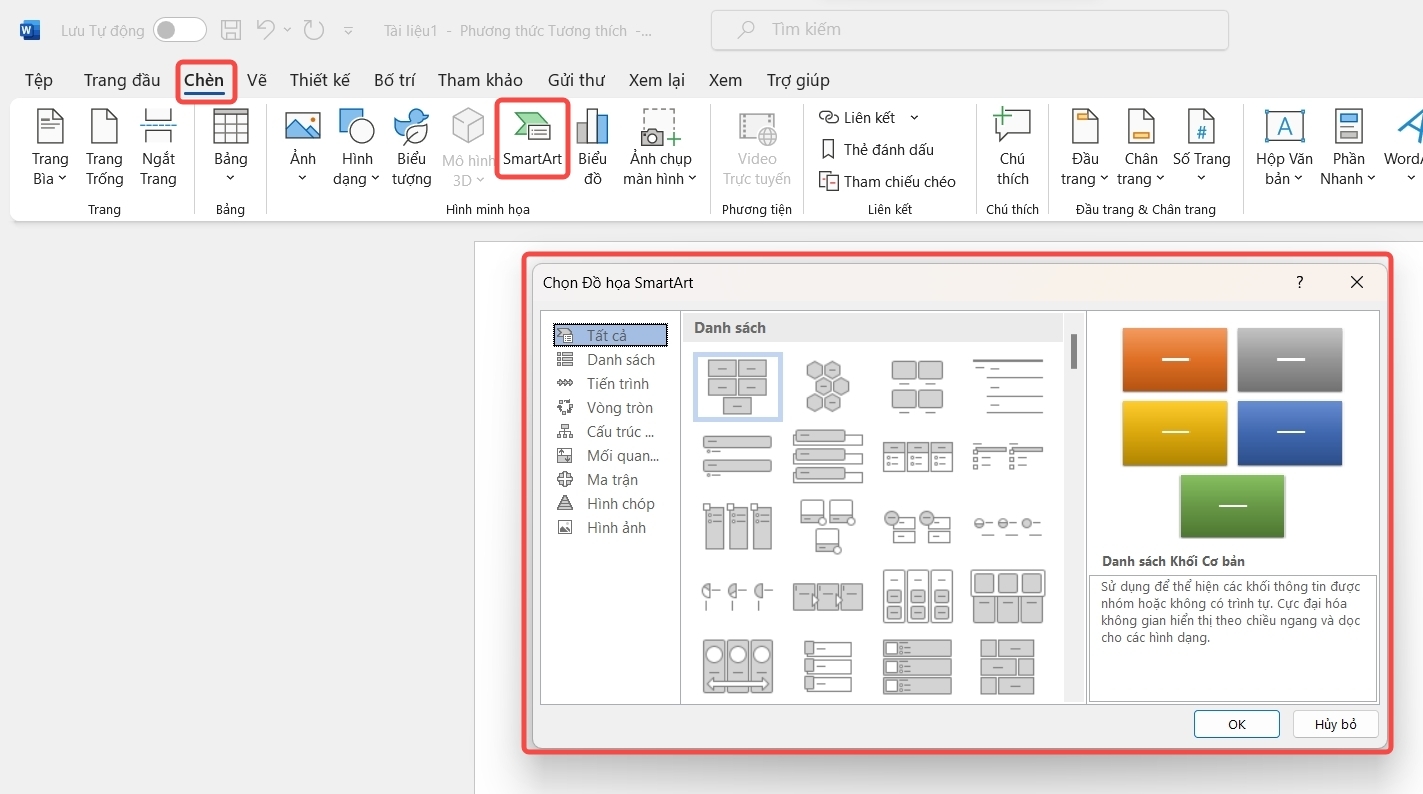1423x794 pixels.
Task: Switch to the Tham khảo tab
Action: 480,80
